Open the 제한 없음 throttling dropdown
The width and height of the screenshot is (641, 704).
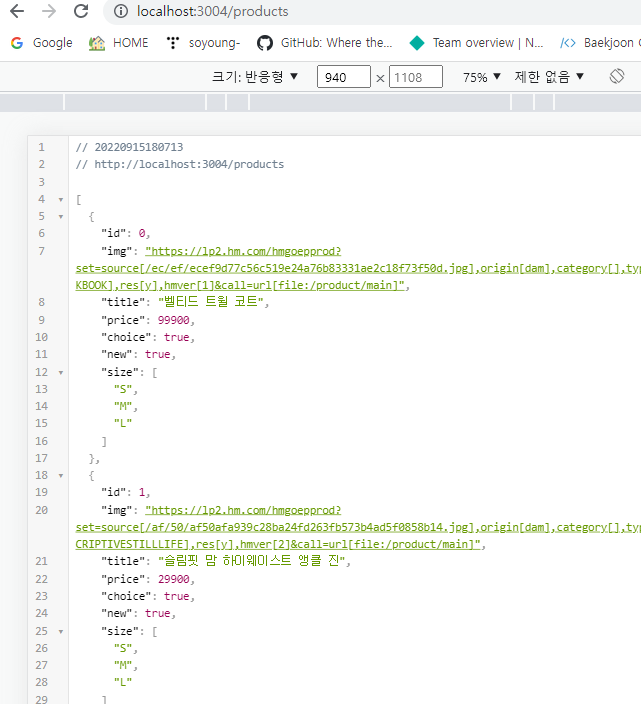click(549, 77)
